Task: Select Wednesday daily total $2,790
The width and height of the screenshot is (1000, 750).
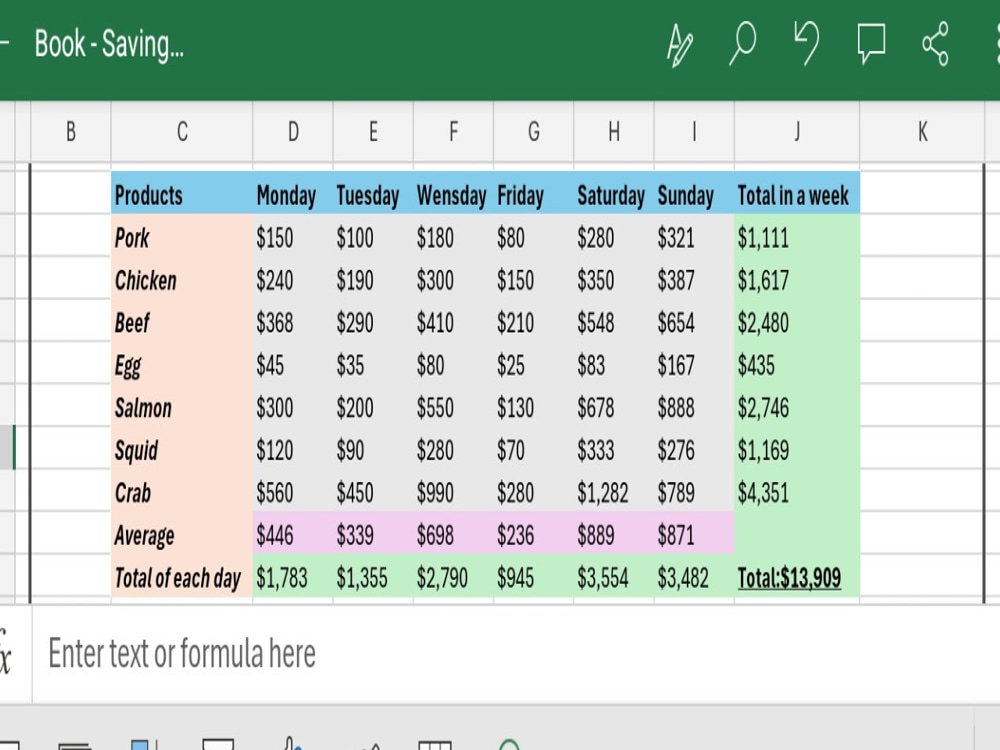Action: click(453, 577)
